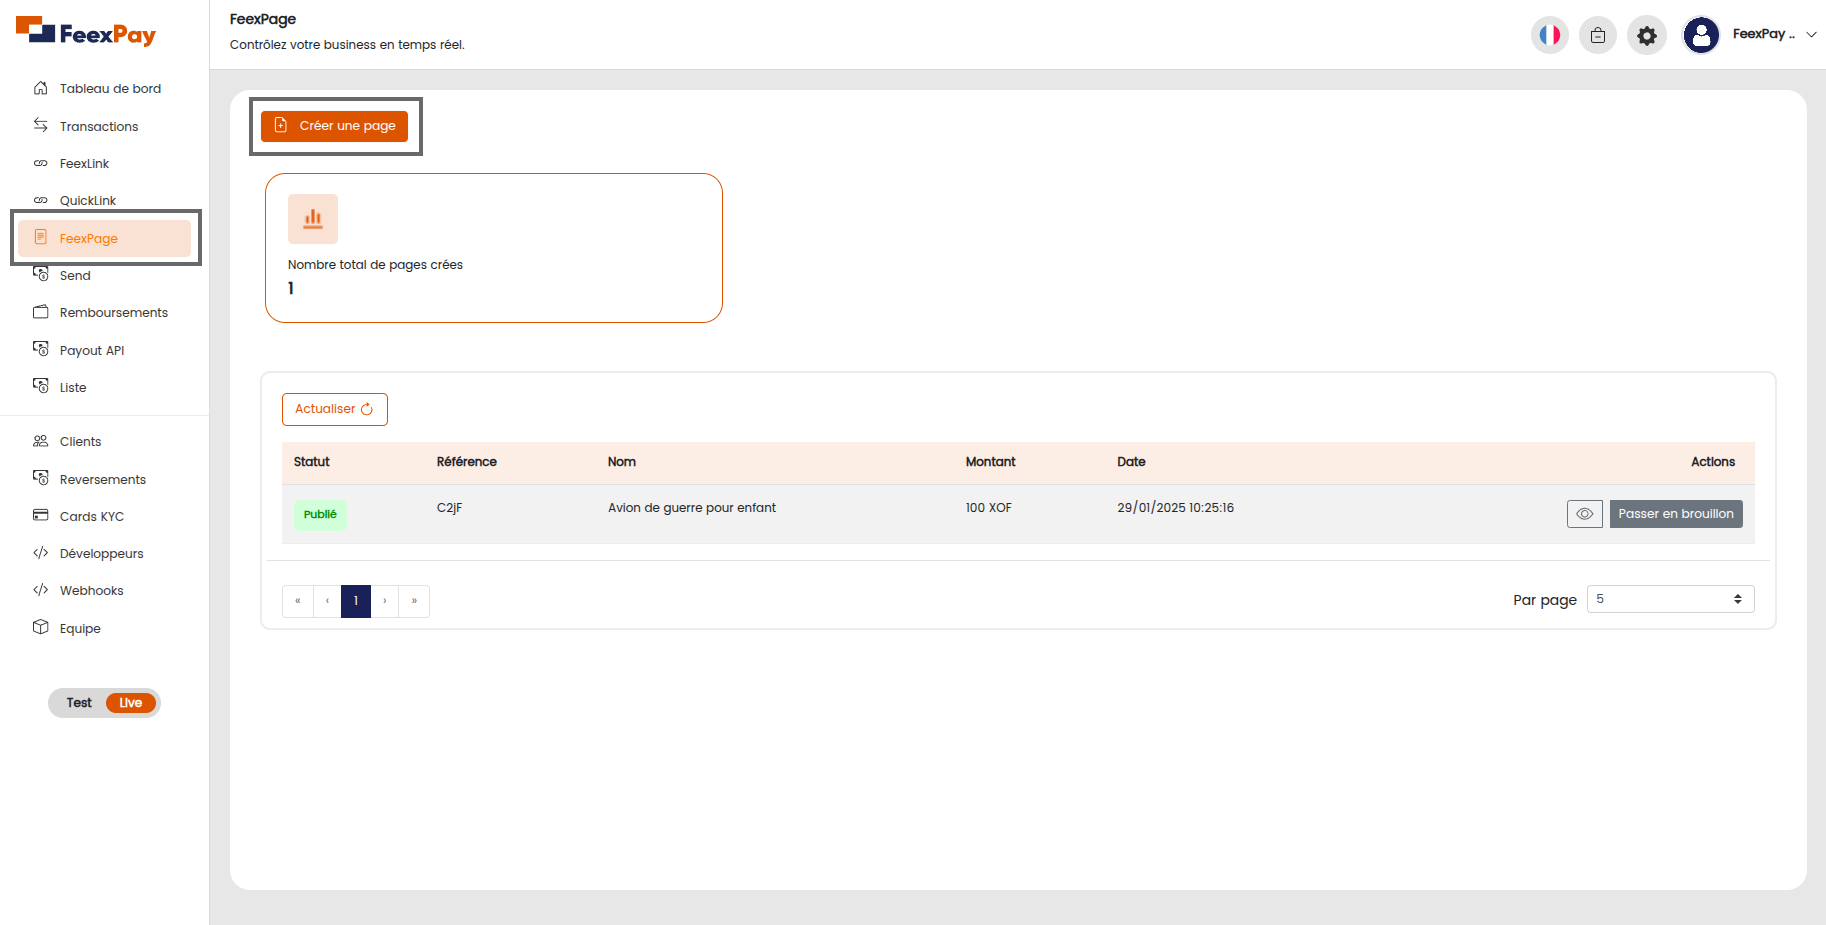Click the date 29/01/2025 10:25:16
Image resolution: width=1826 pixels, height=925 pixels.
[1175, 508]
